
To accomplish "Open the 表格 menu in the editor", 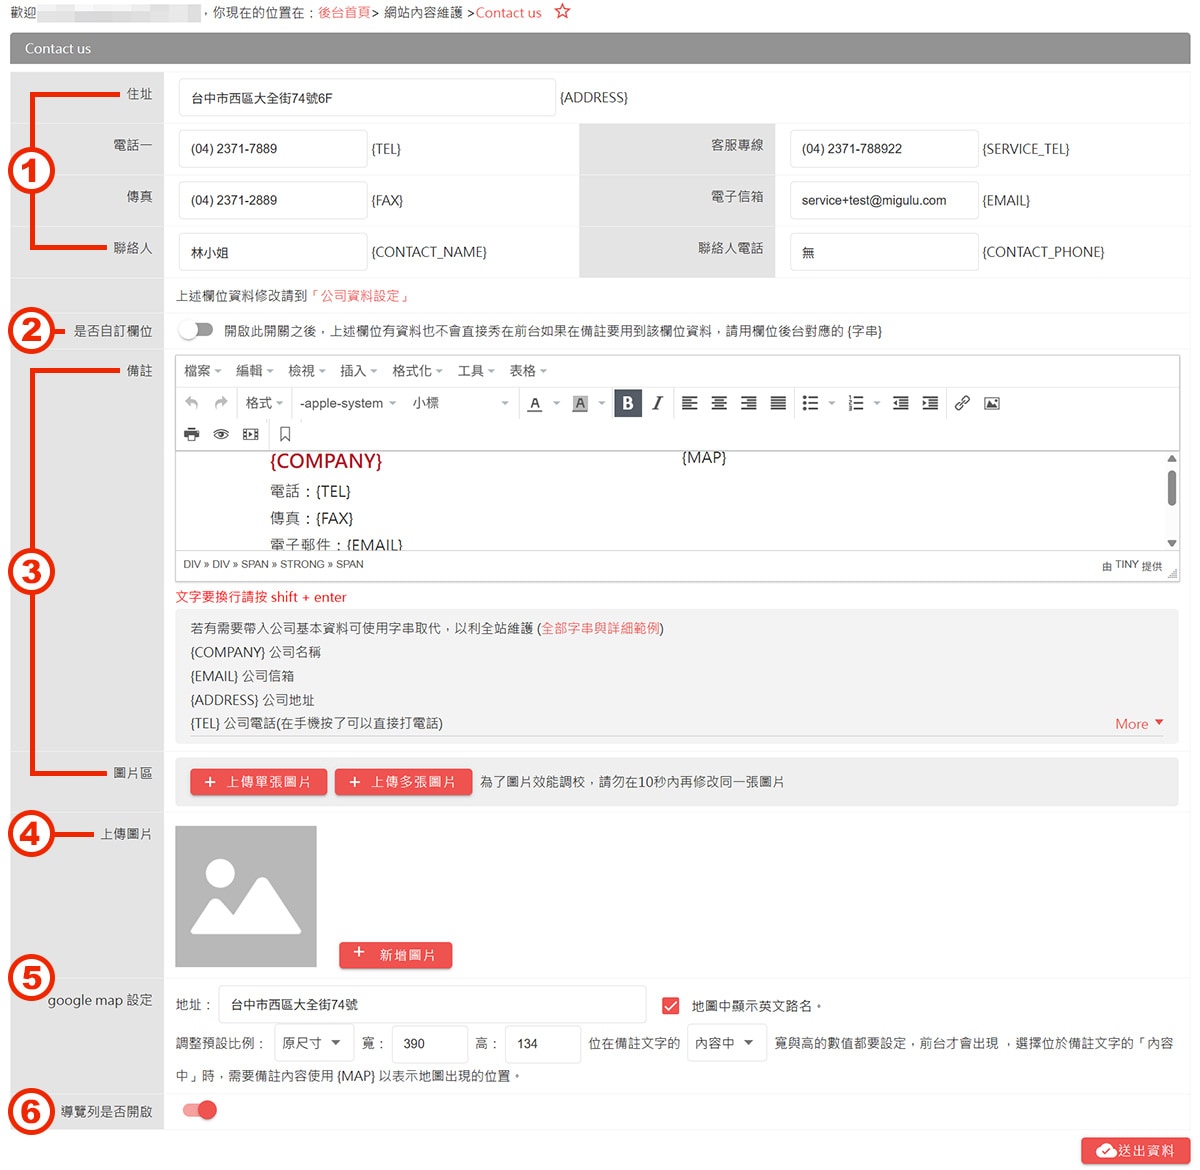I will [x=528, y=371].
